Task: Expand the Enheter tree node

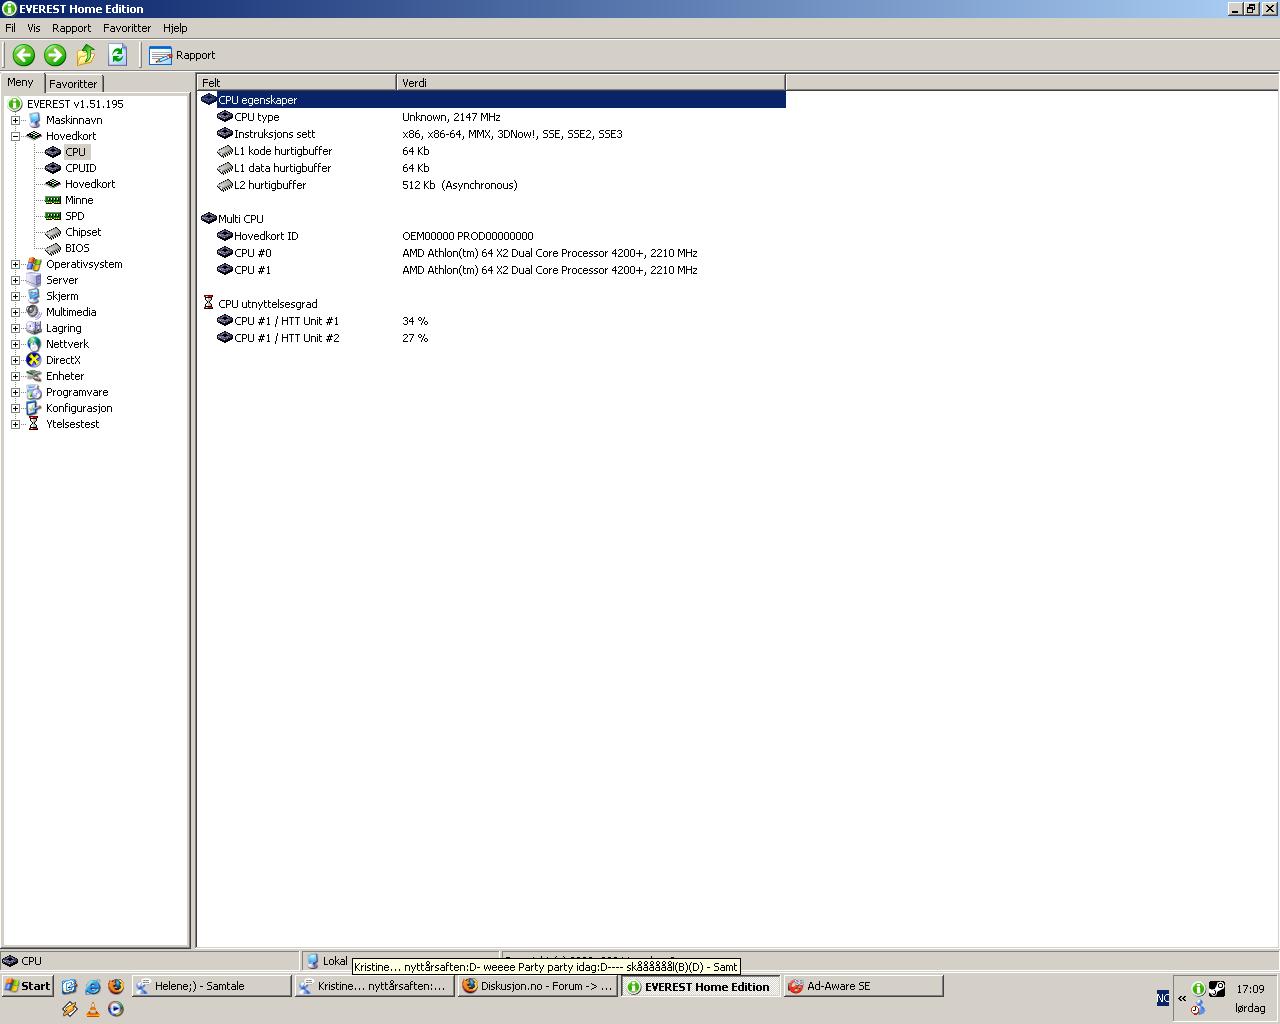Action: click(15, 376)
